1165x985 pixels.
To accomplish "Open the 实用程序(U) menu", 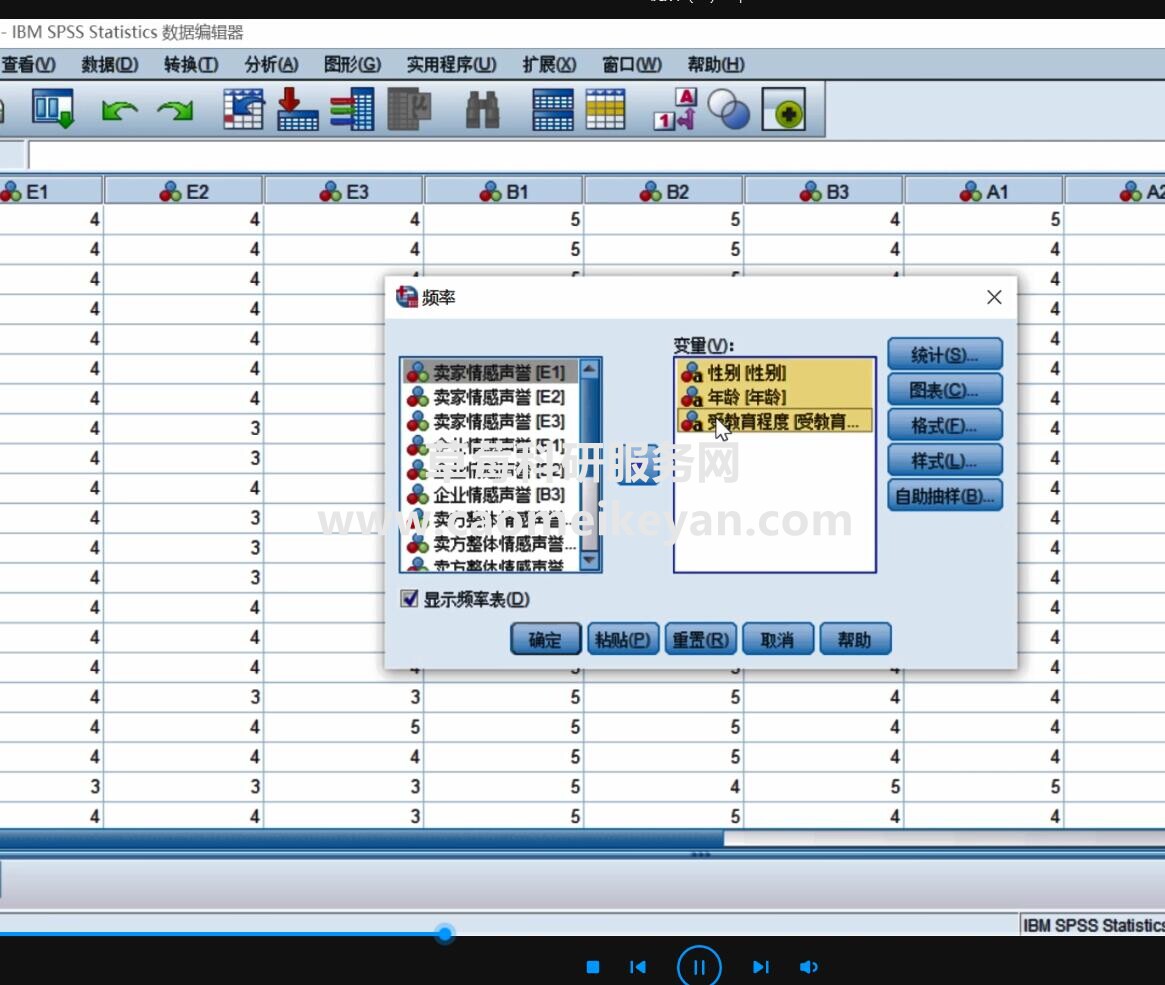I will (x=452, y=65).
